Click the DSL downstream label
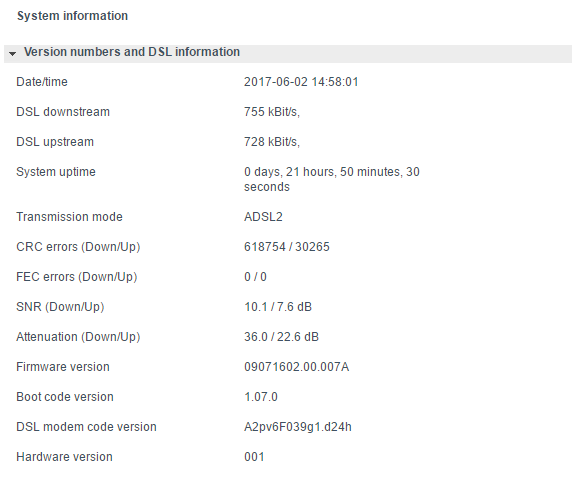This screenshot has height=492, width=577. [x=63, y=112]
